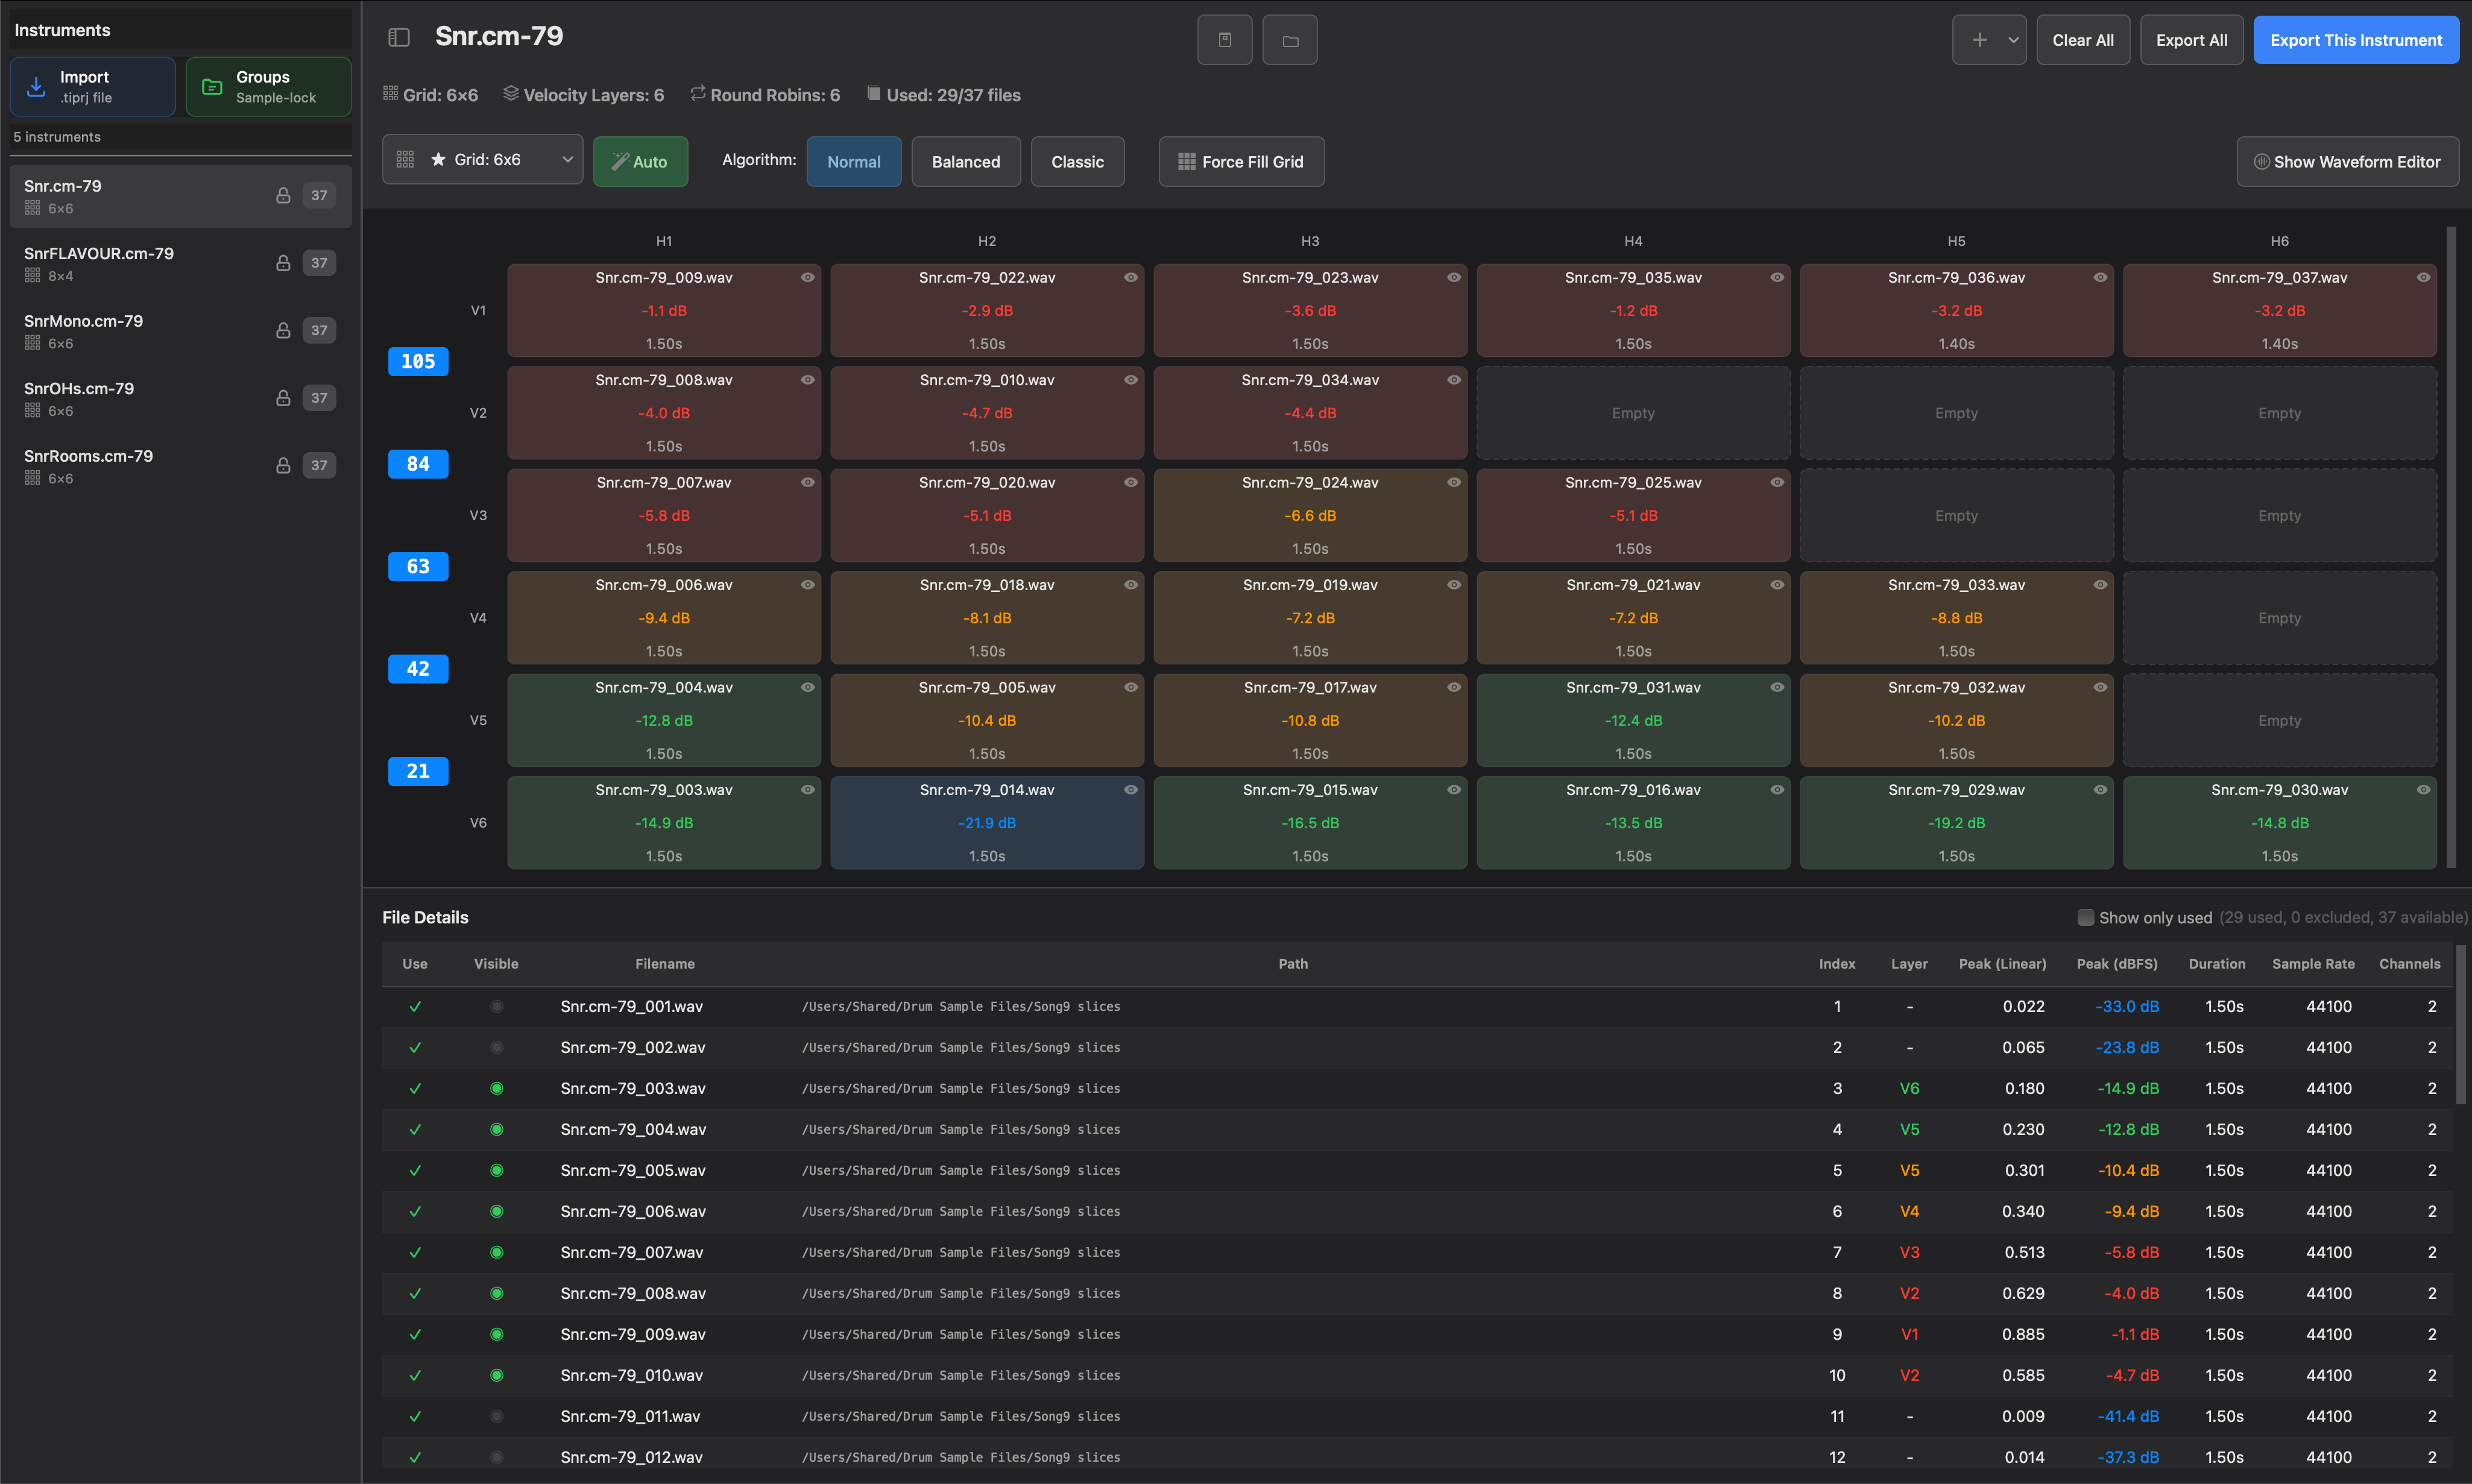Image resolution: width=2472 pixels, height=1484 pixels.
Task: Enable the Show only used checkbox
Action: pyautogui.click(x=2086, y=917)
